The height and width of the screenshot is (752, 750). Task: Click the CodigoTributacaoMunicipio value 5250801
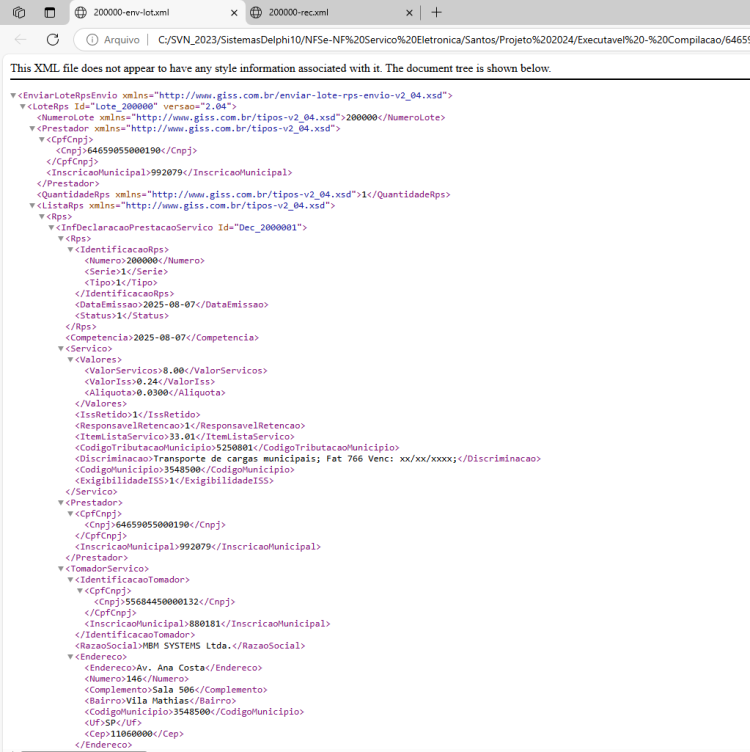(x=234, y=448)
